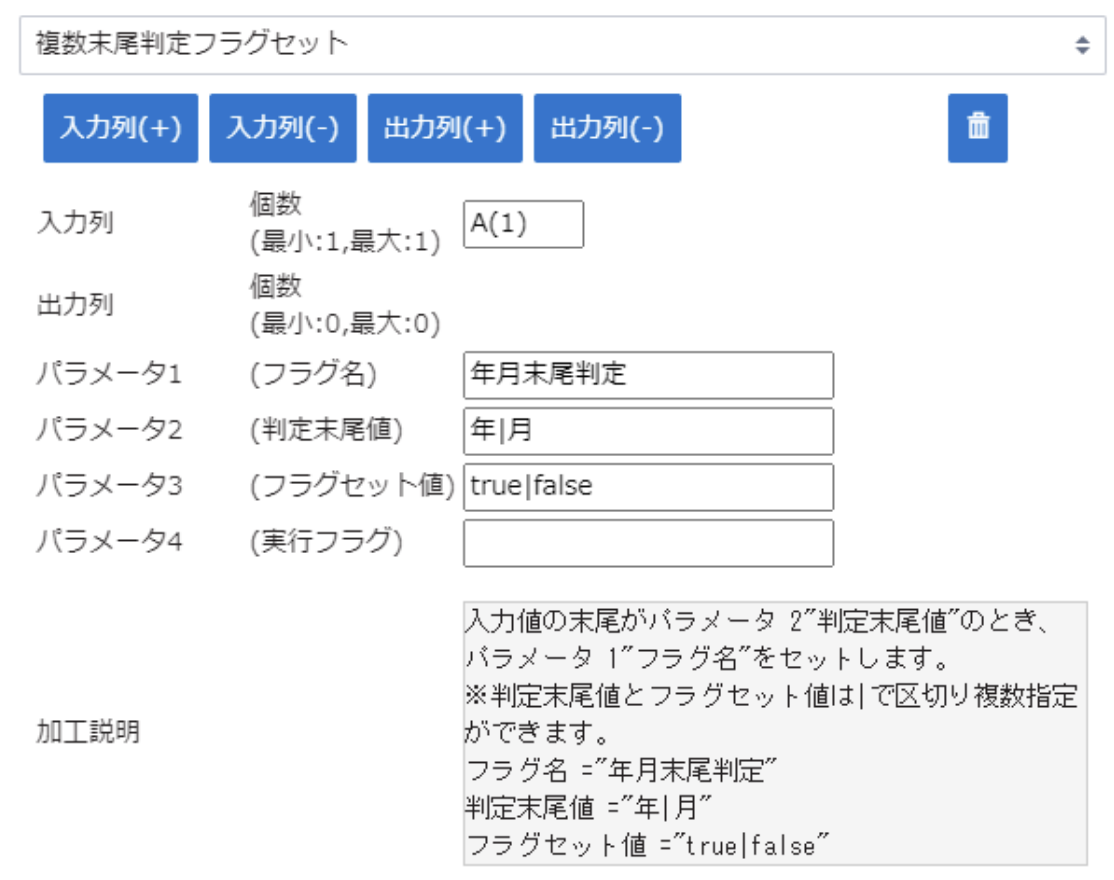
Task: Click the 入力列(+) button
Action: click(x=121, y=128)
